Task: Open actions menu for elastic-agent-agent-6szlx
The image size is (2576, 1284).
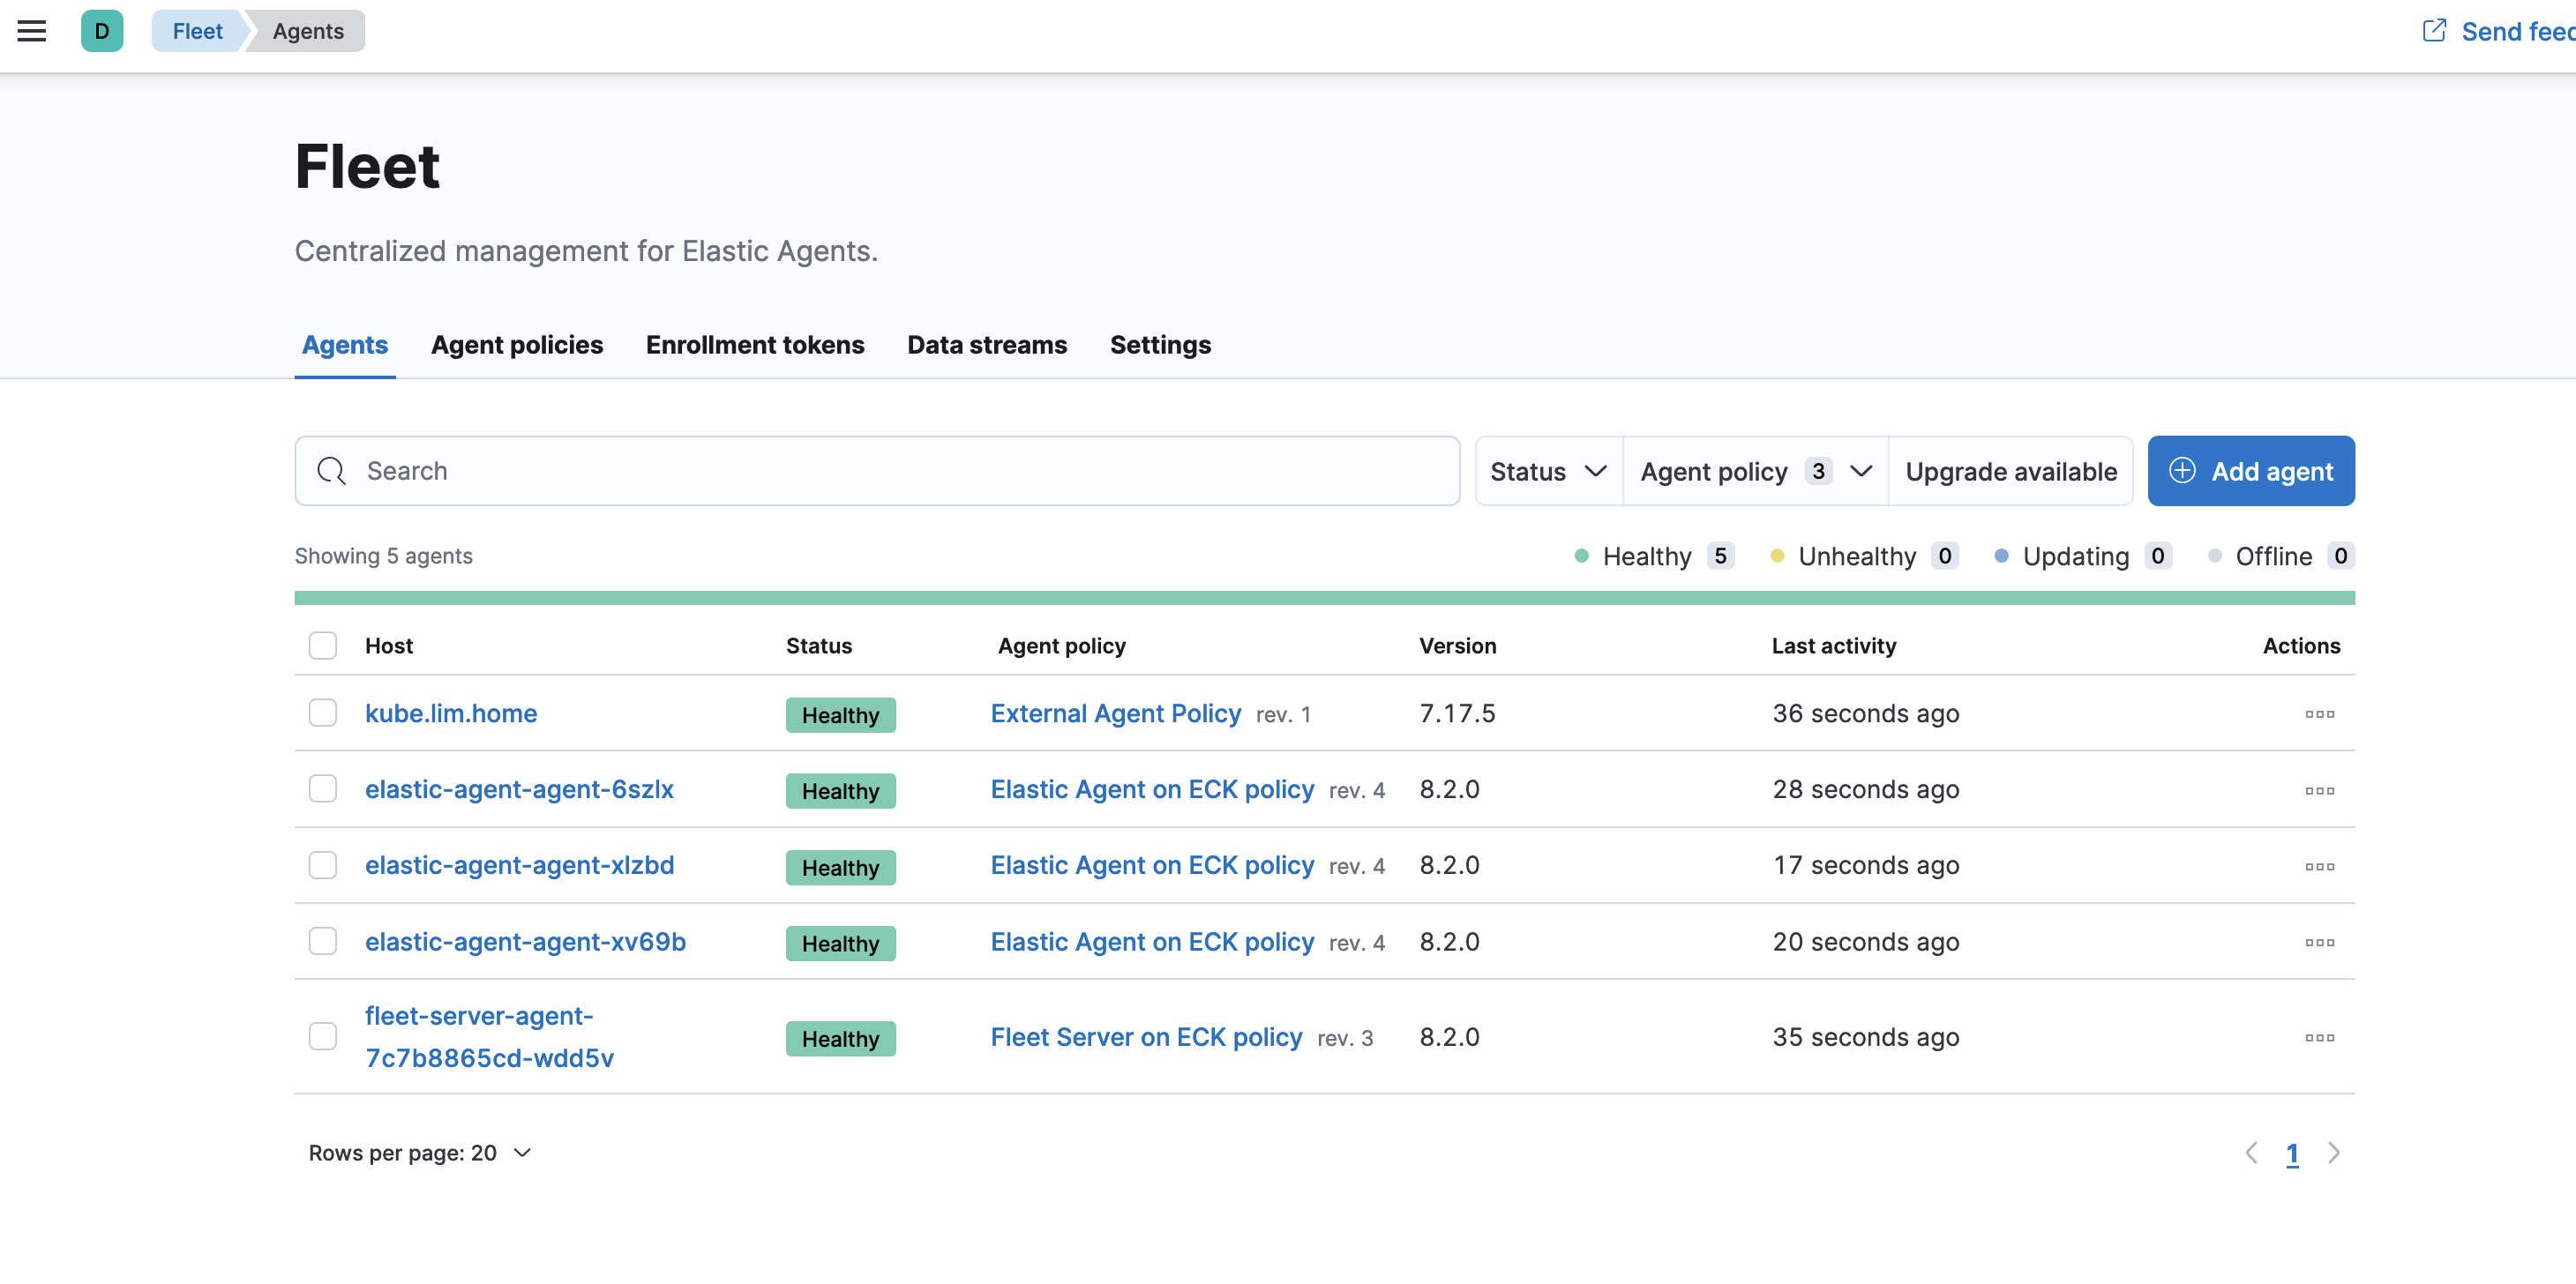Action: (2319, 790)
